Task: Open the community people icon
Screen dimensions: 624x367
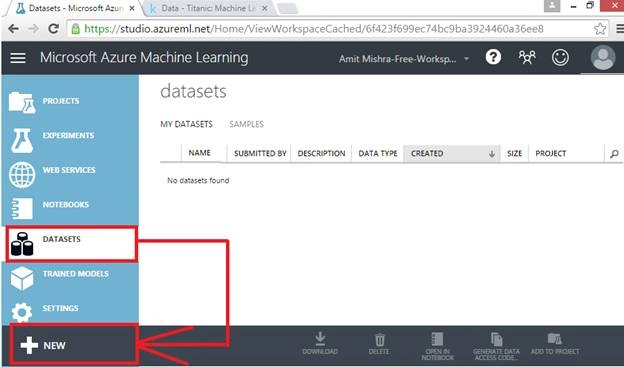Action: [527, 57]
